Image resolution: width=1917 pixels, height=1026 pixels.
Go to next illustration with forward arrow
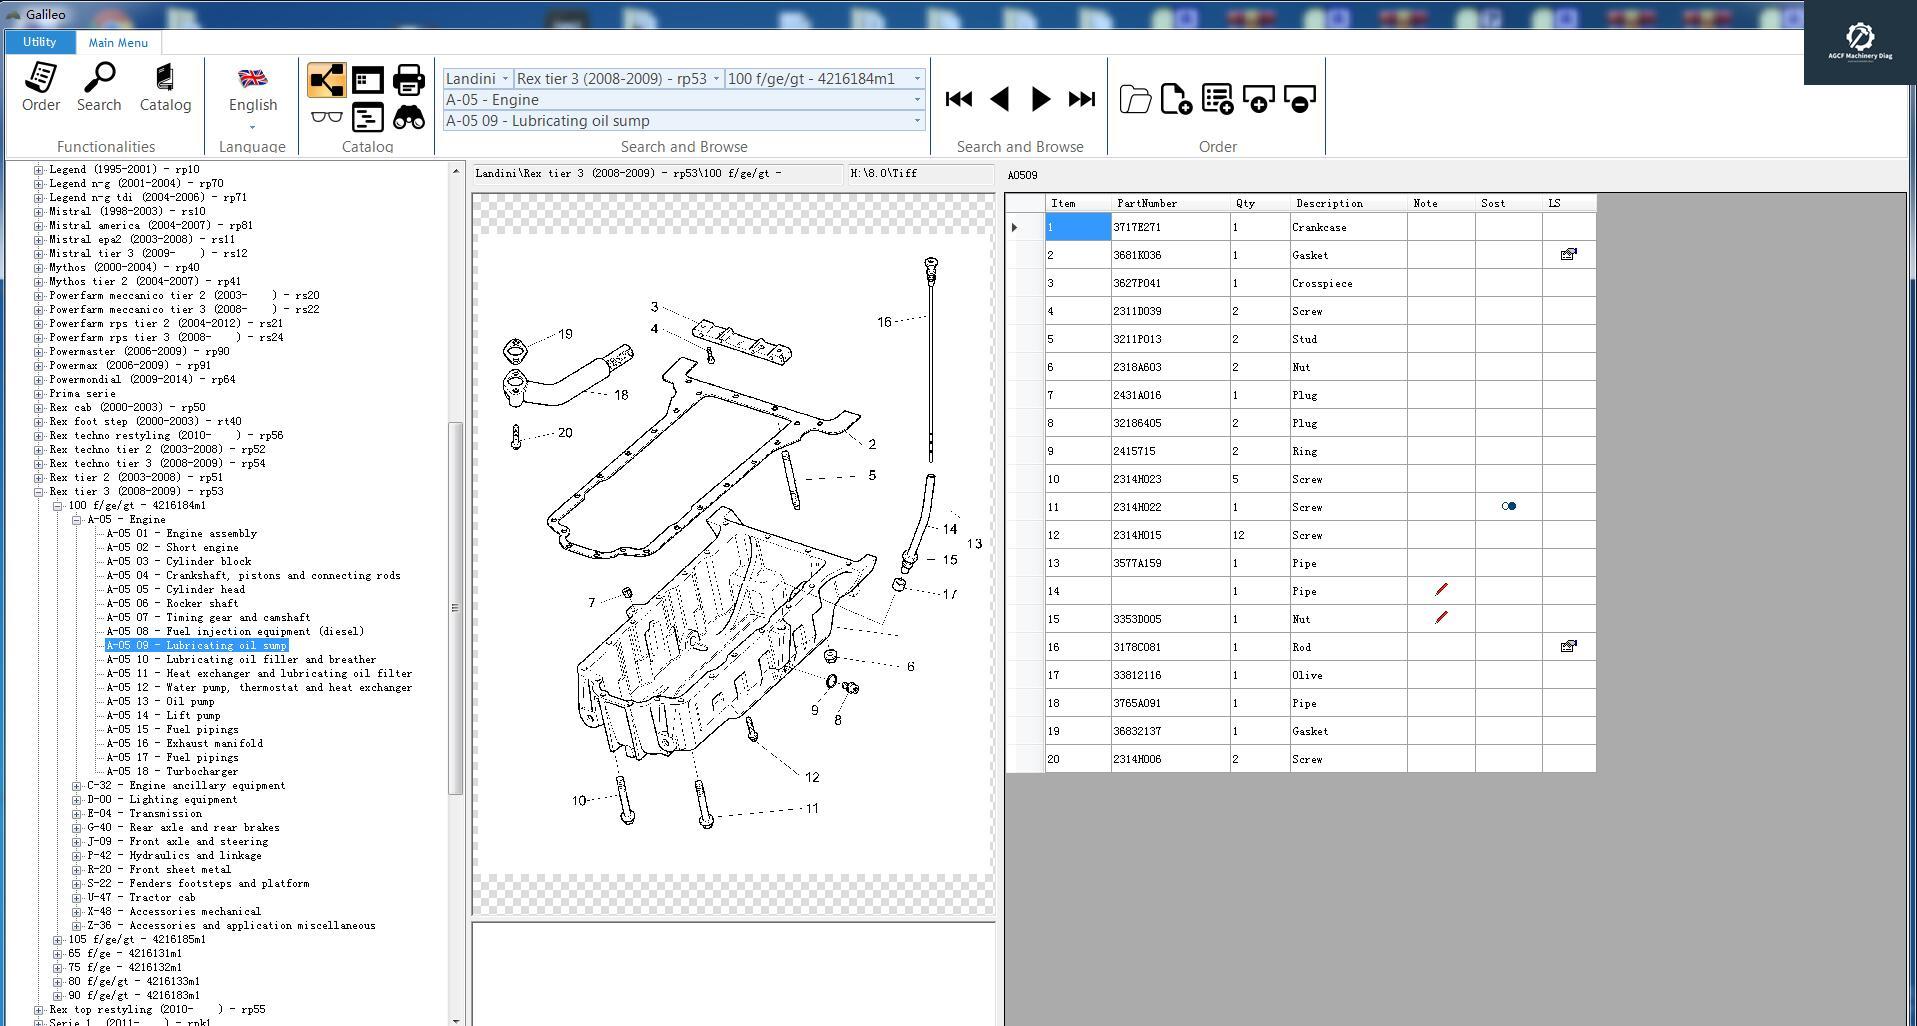(x=1038, y=99)
